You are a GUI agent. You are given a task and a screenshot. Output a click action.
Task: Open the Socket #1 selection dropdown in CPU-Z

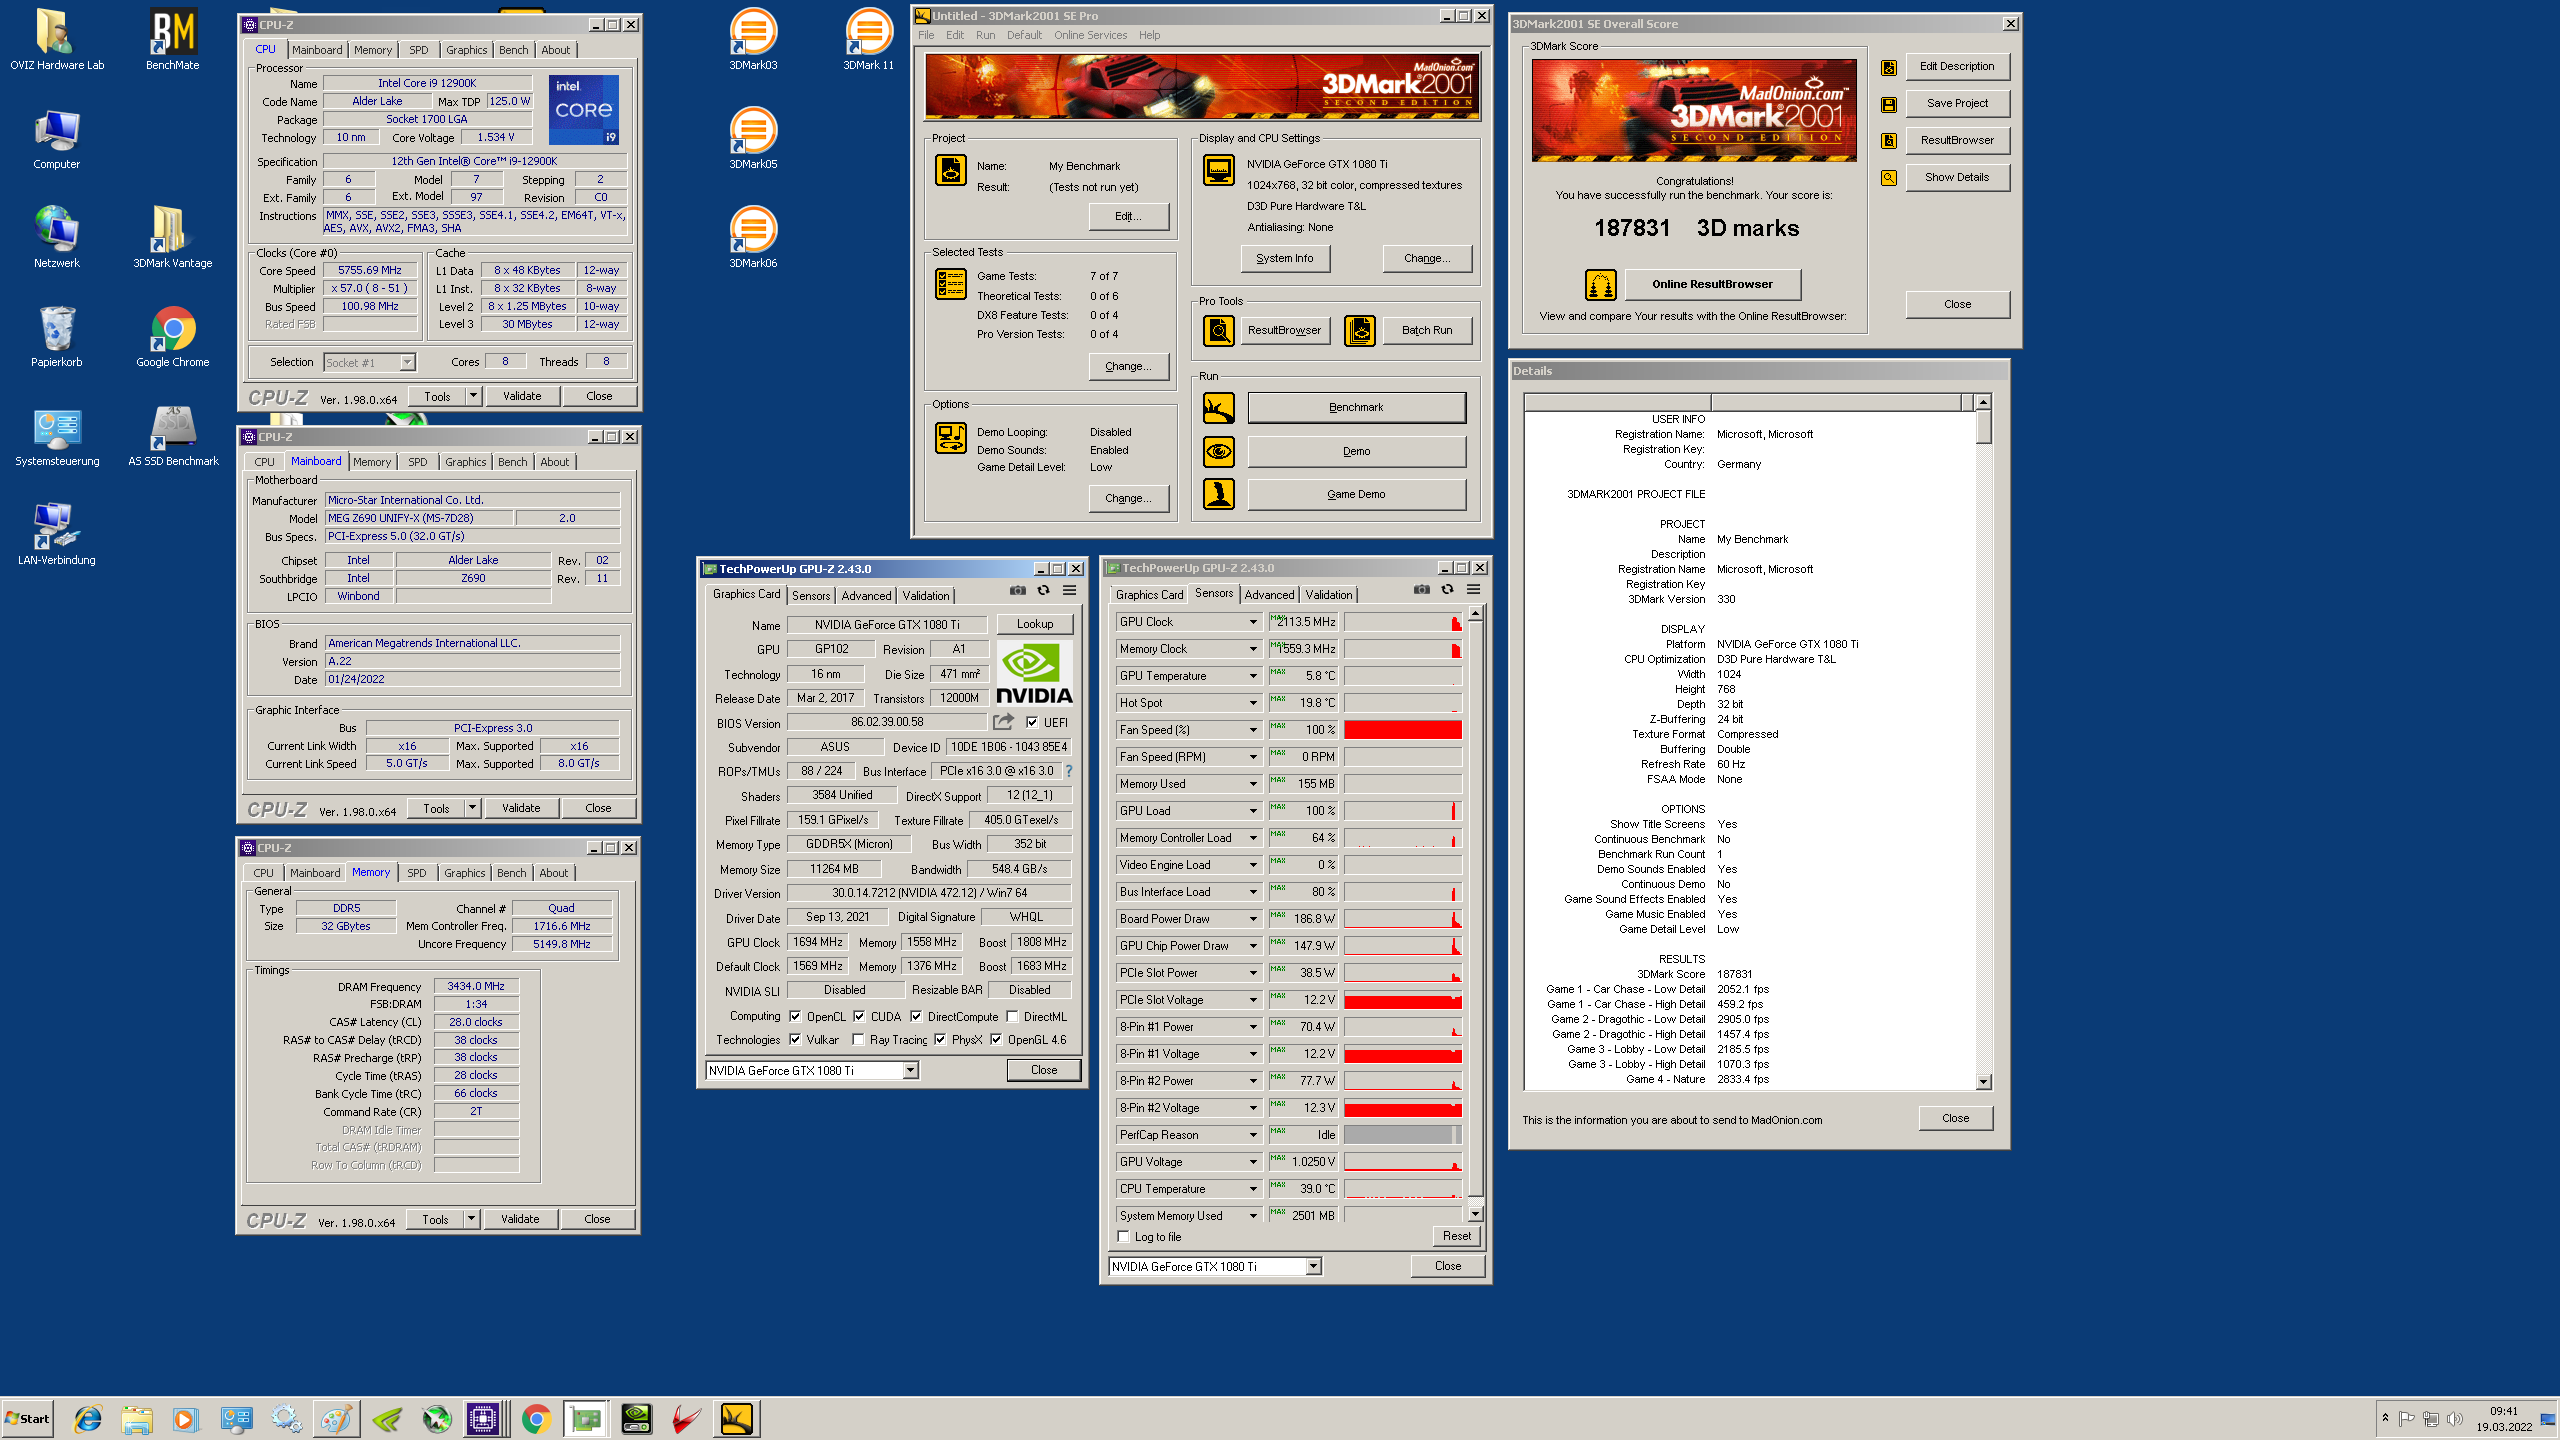[407, 363]
